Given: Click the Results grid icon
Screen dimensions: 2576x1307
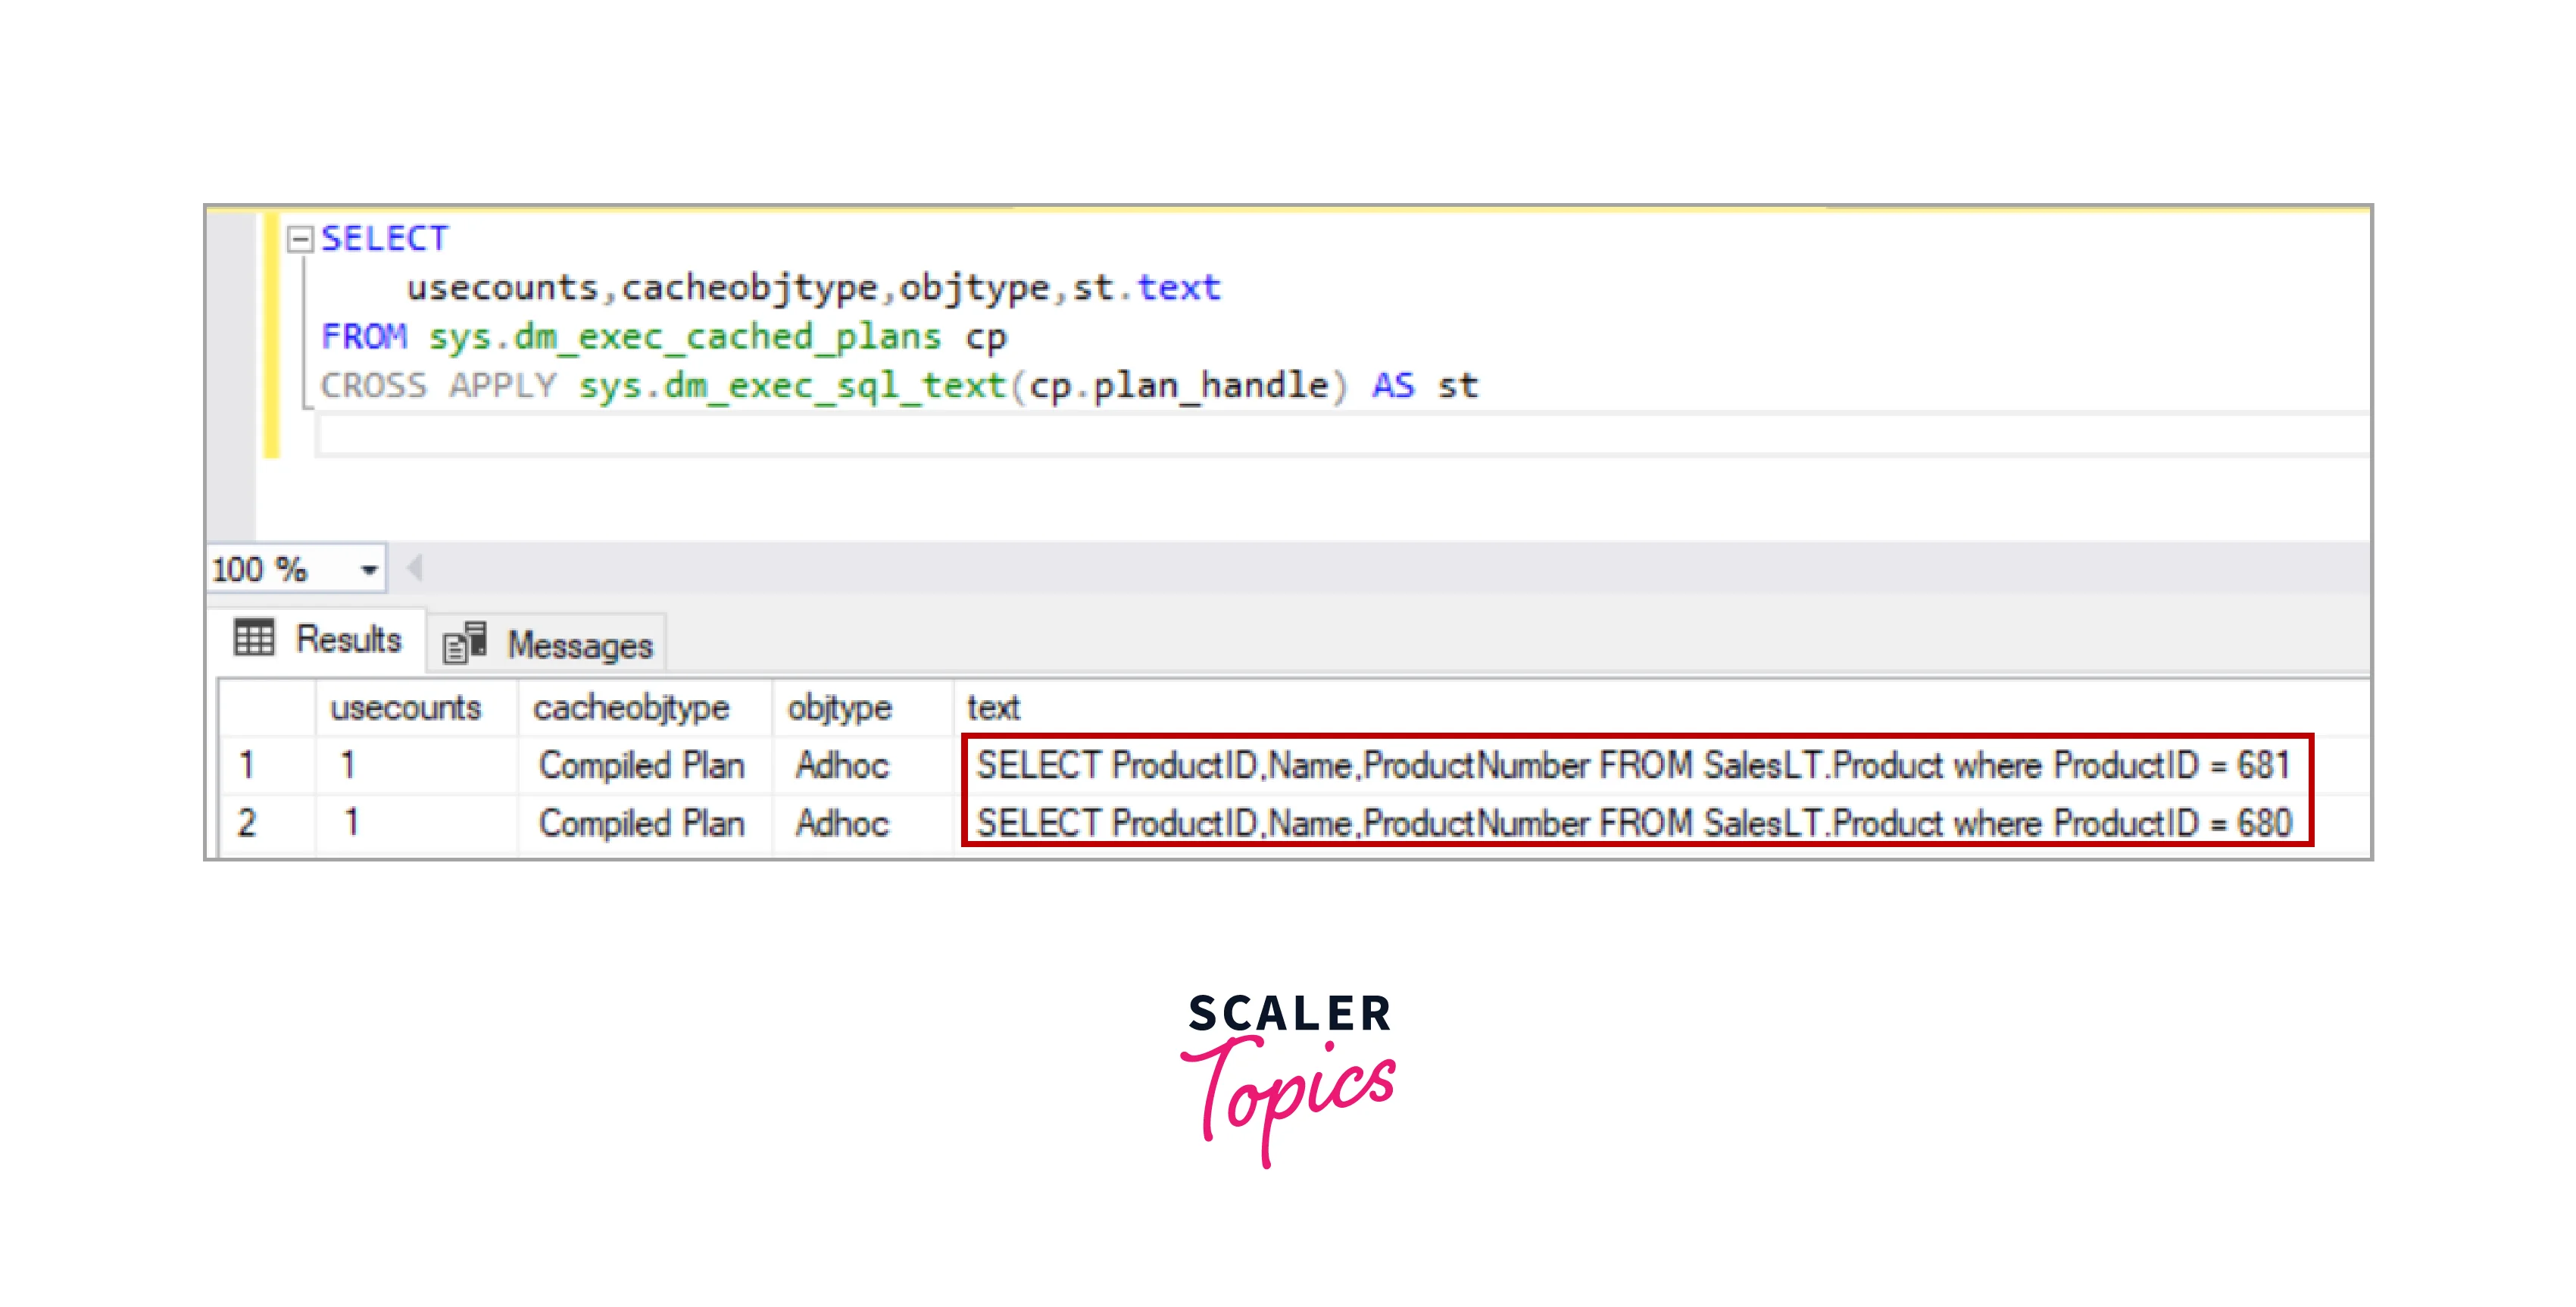Looking at the screenshot, I should (x=254, y=637).
